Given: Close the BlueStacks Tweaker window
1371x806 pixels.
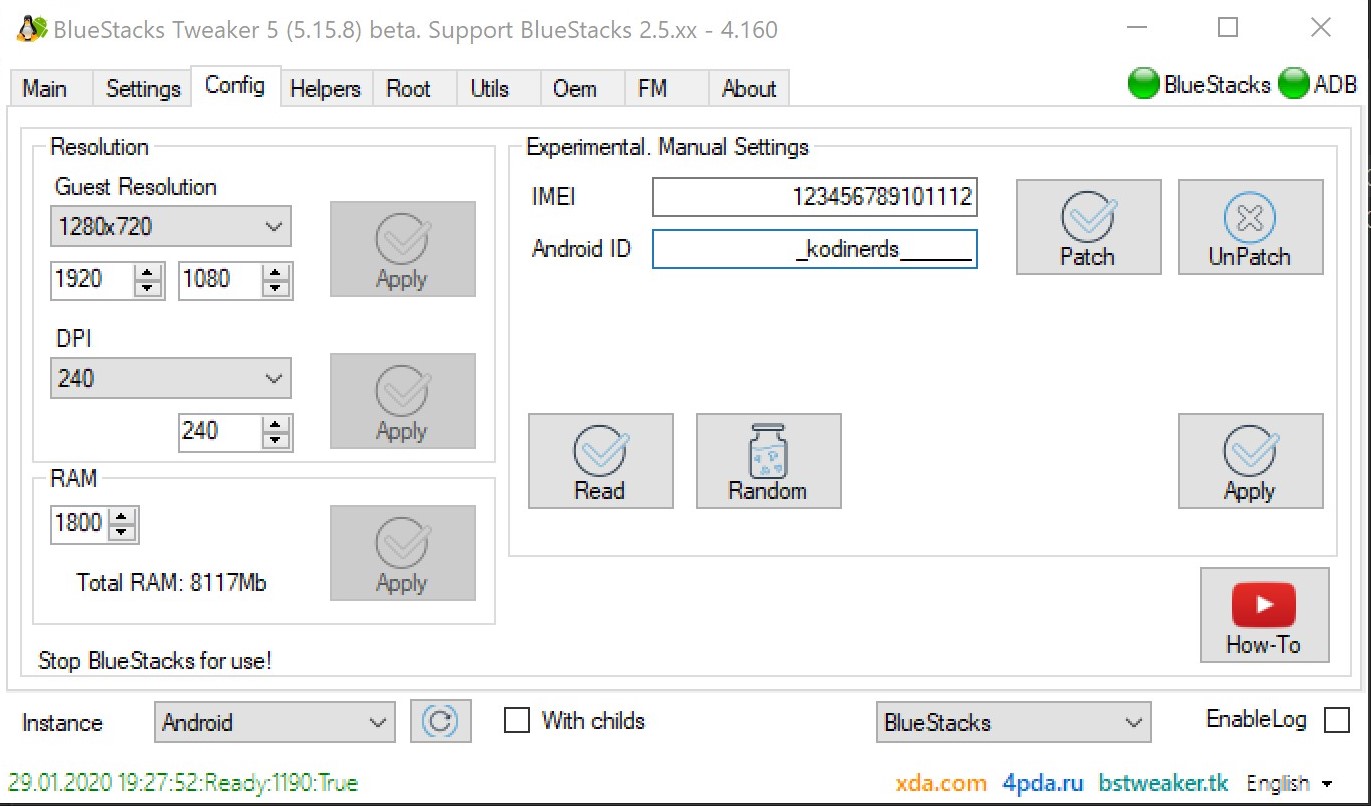Looking at the screenshot, I should [1320, 29].
